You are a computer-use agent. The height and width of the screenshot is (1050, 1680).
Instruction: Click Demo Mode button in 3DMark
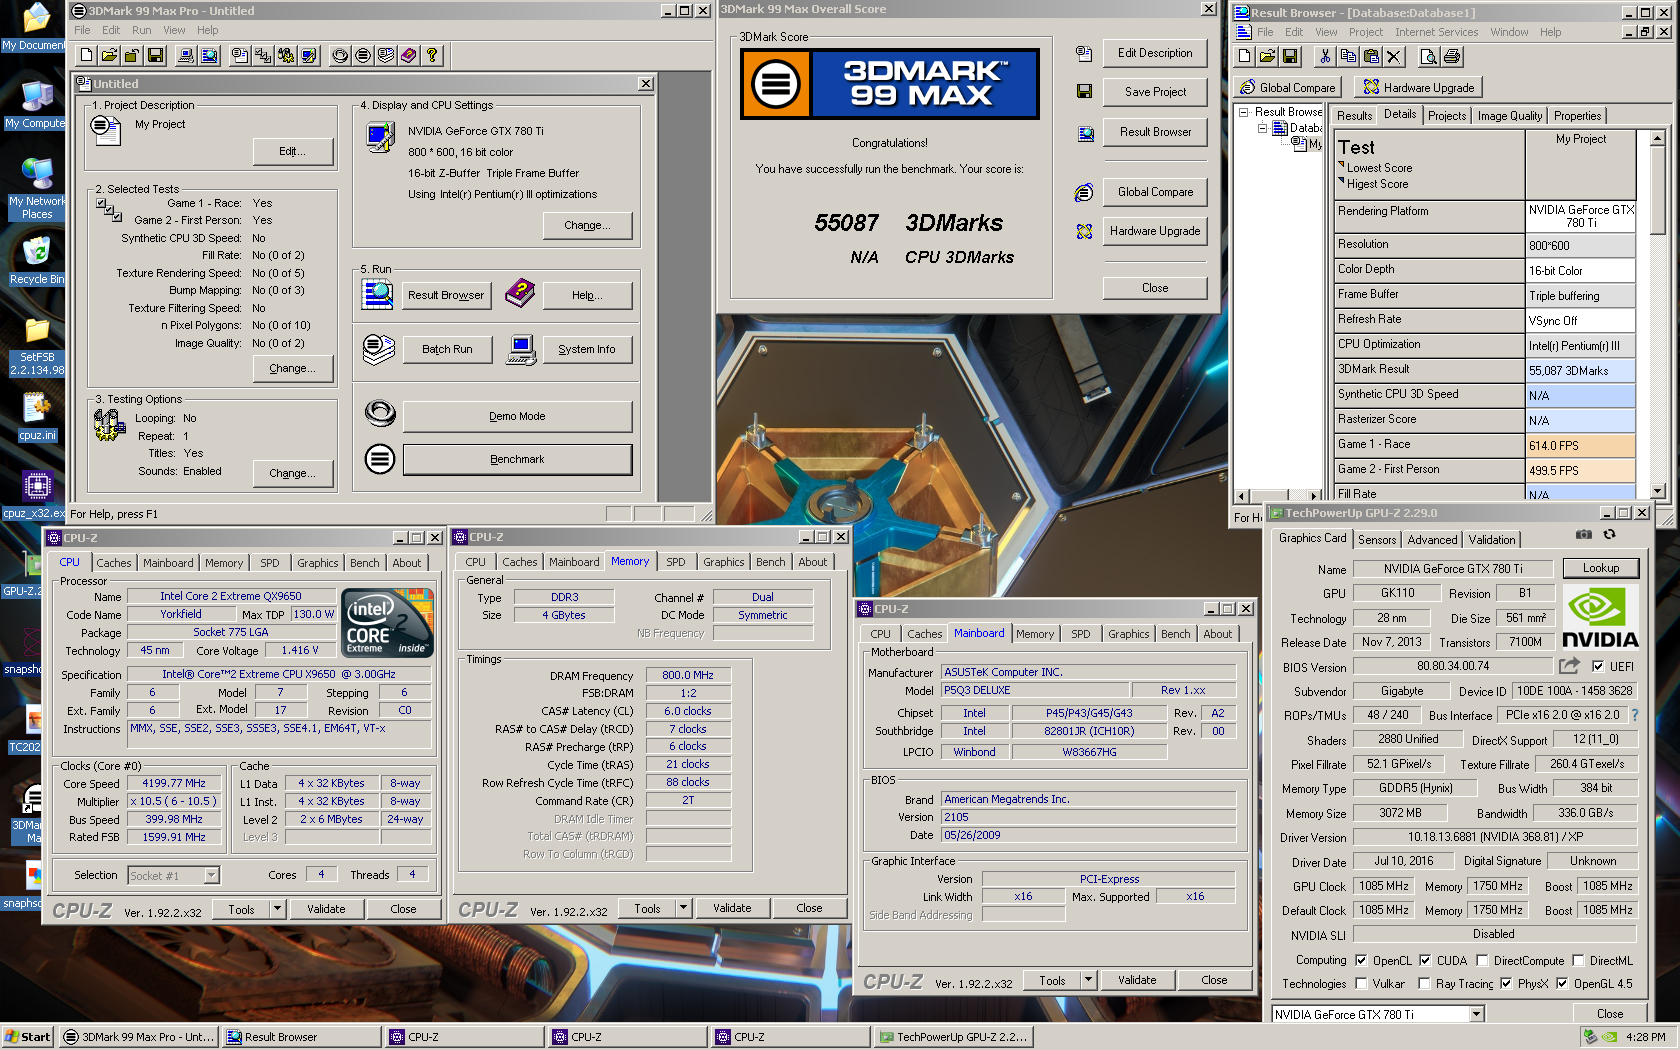[x=517, y=416]
